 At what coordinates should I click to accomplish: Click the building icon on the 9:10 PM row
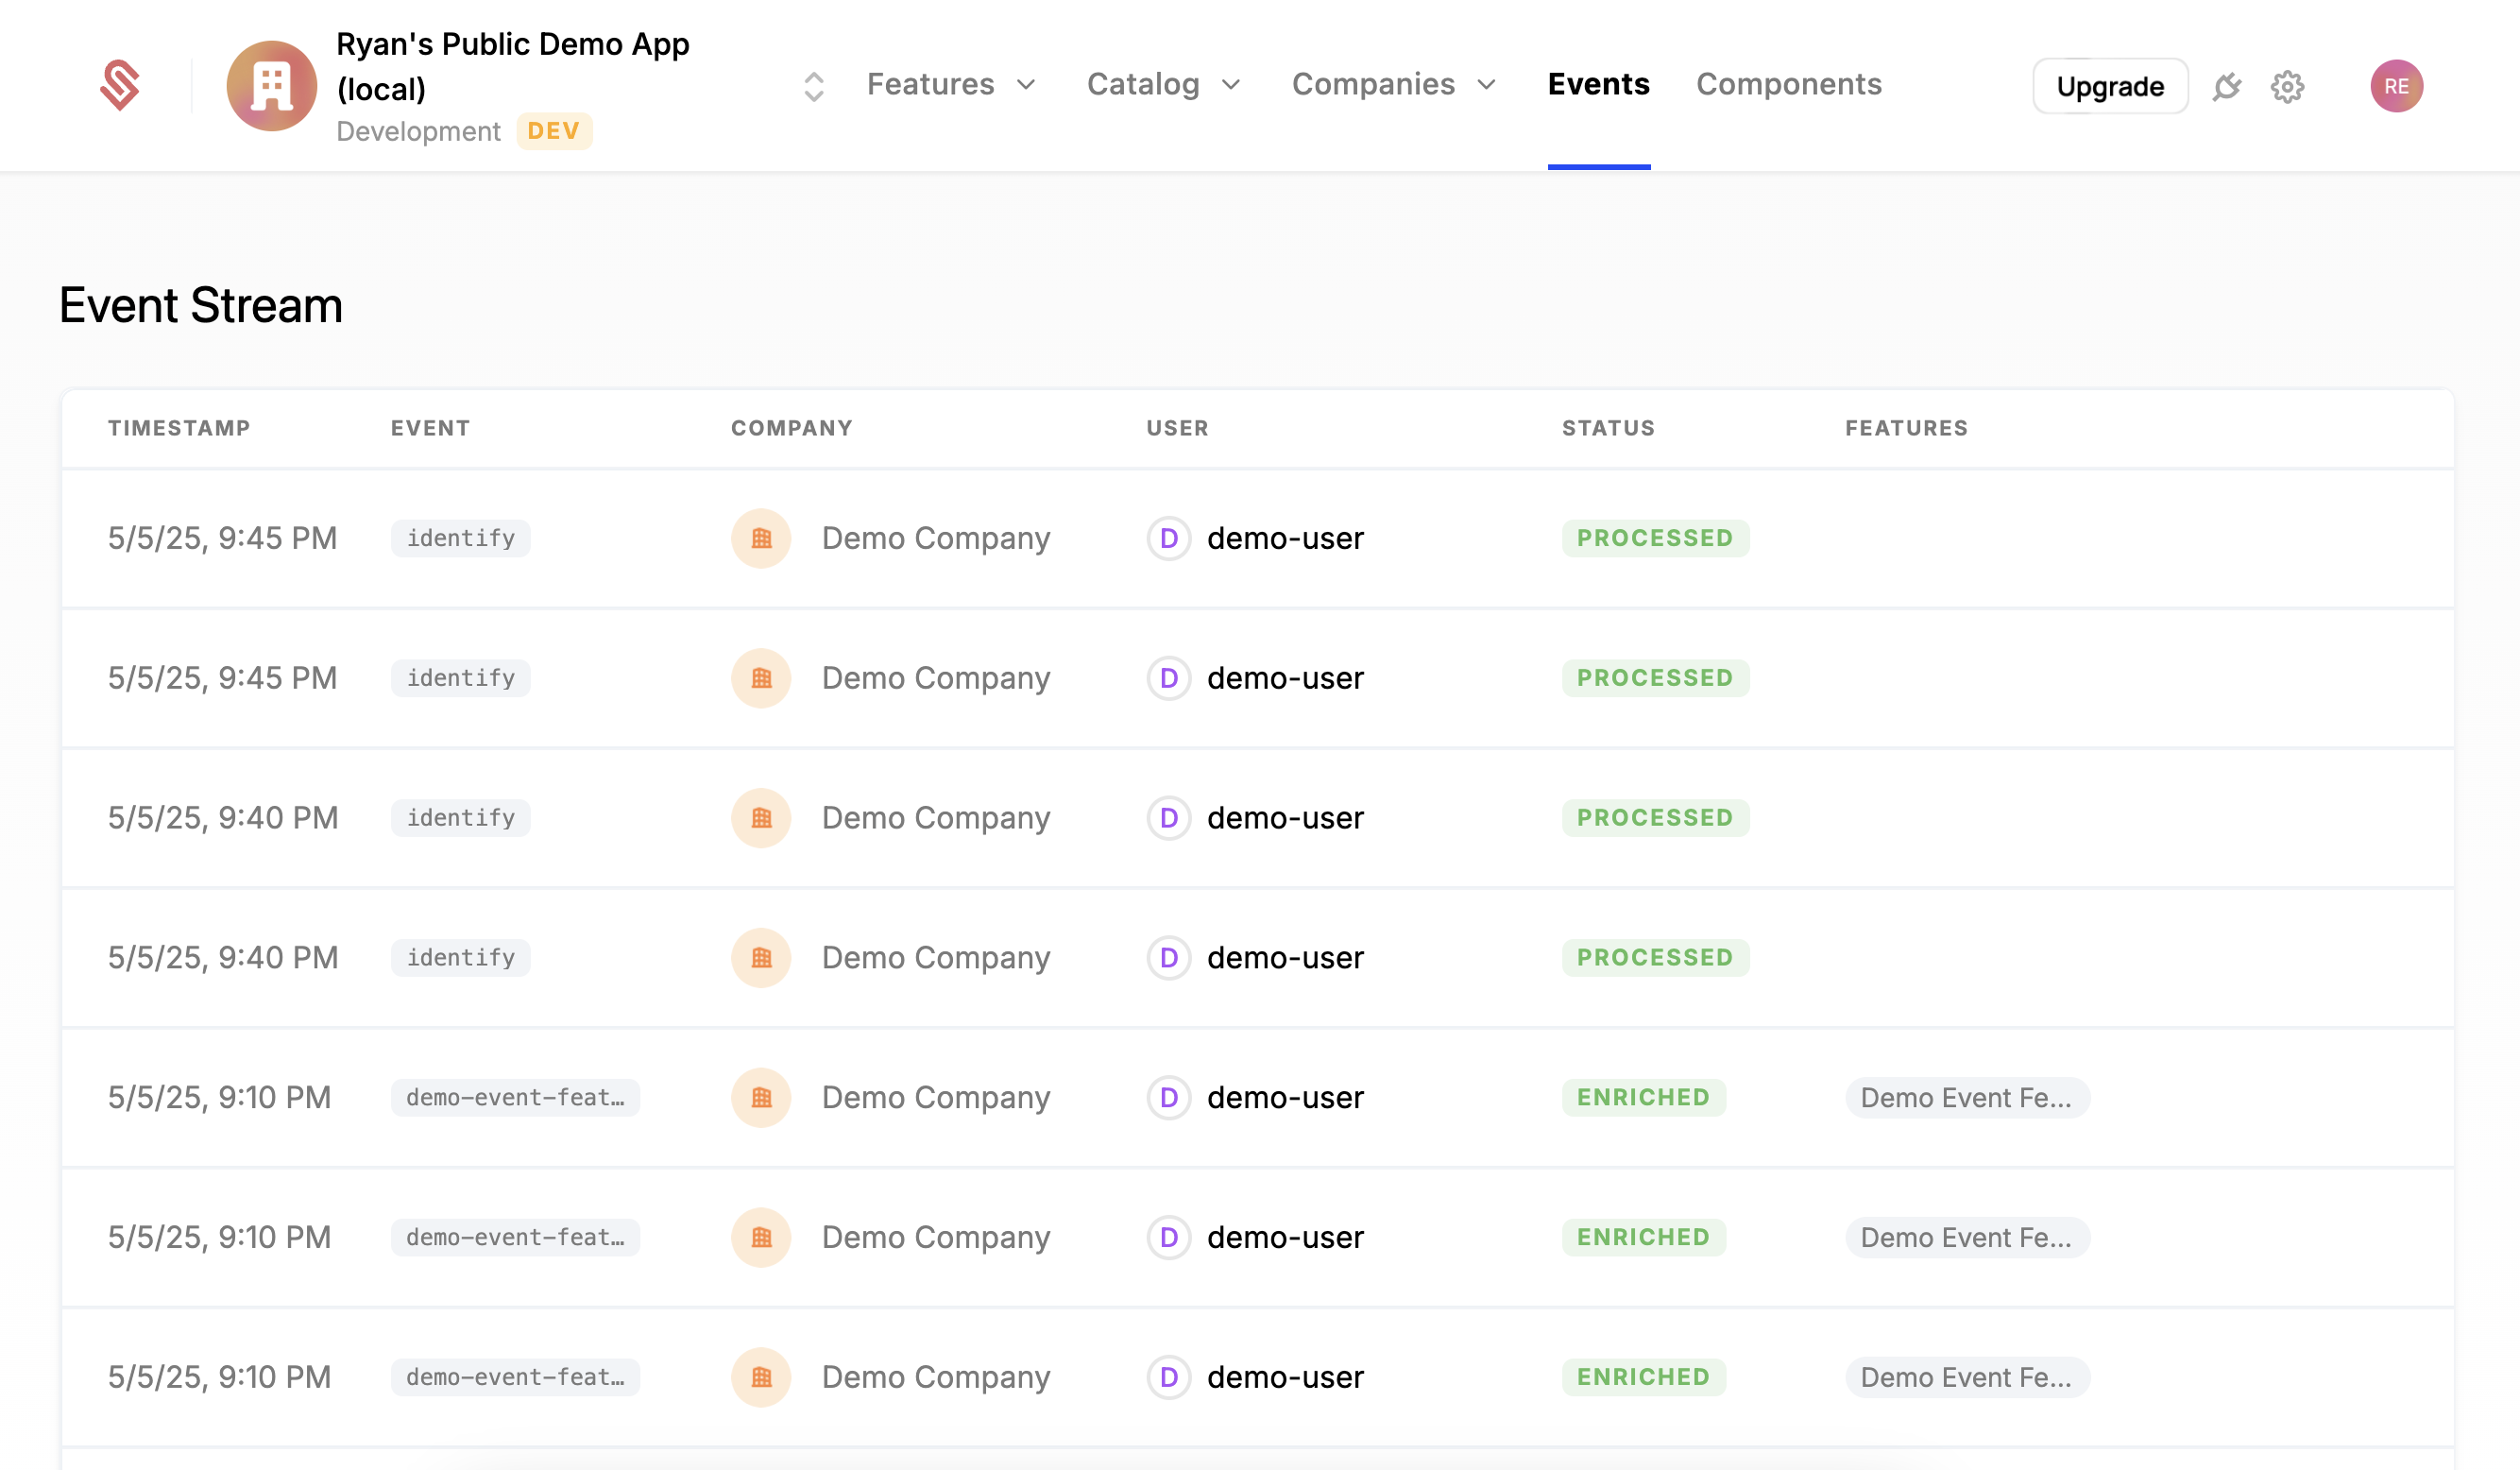tap(761, 1097)
